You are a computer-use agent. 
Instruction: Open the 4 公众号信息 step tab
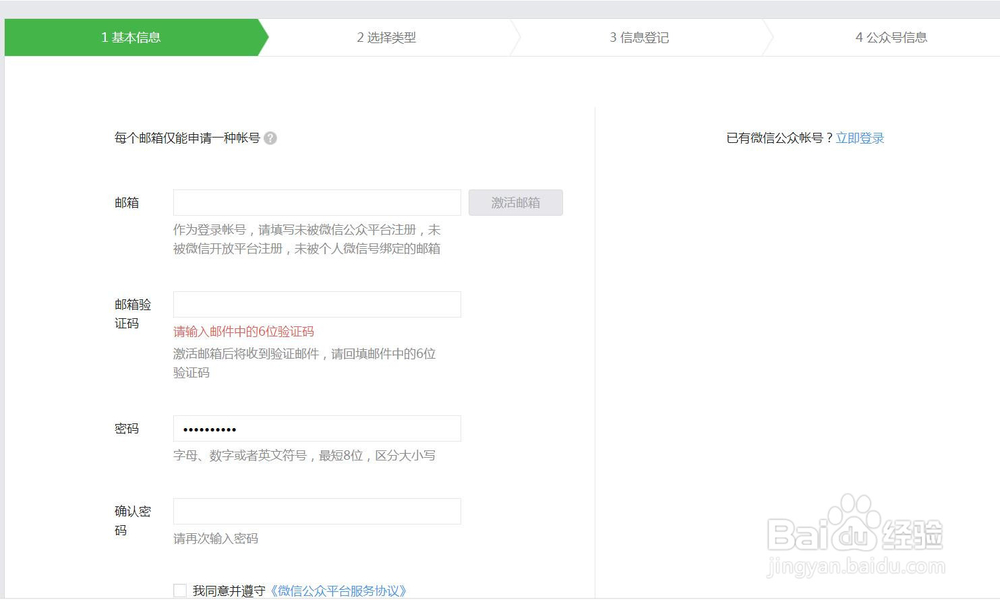[x=890, y=36]
